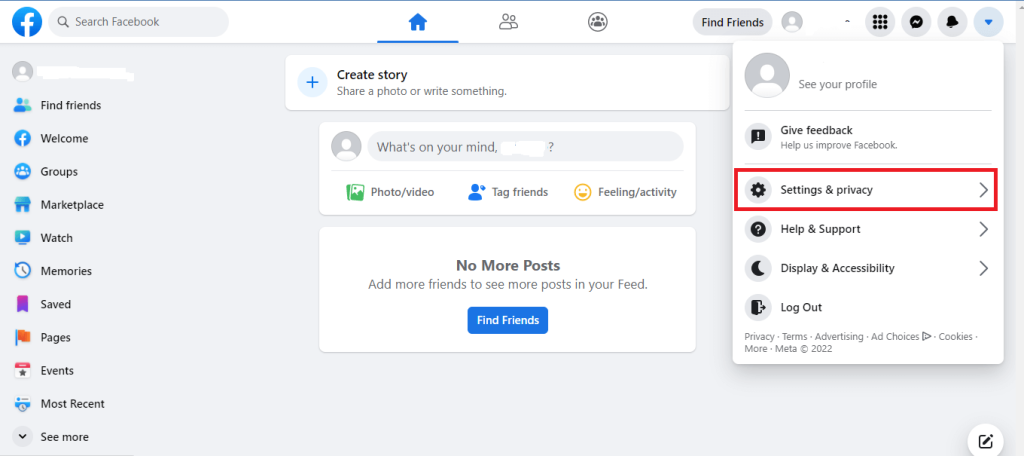Viewport: 1024px width, 456px height.
Task: Click the avatar beside the post composer
Action: click(x=346, y=146)
